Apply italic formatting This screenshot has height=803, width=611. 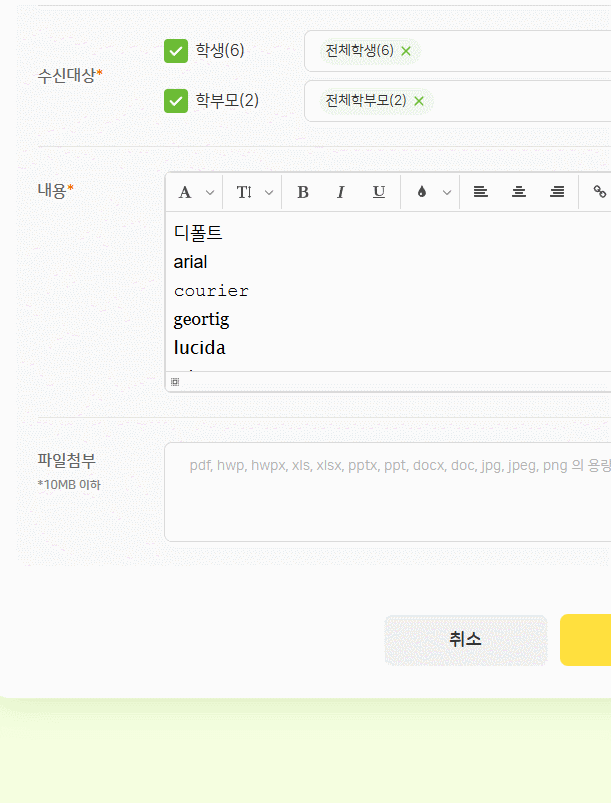[340, 192]
